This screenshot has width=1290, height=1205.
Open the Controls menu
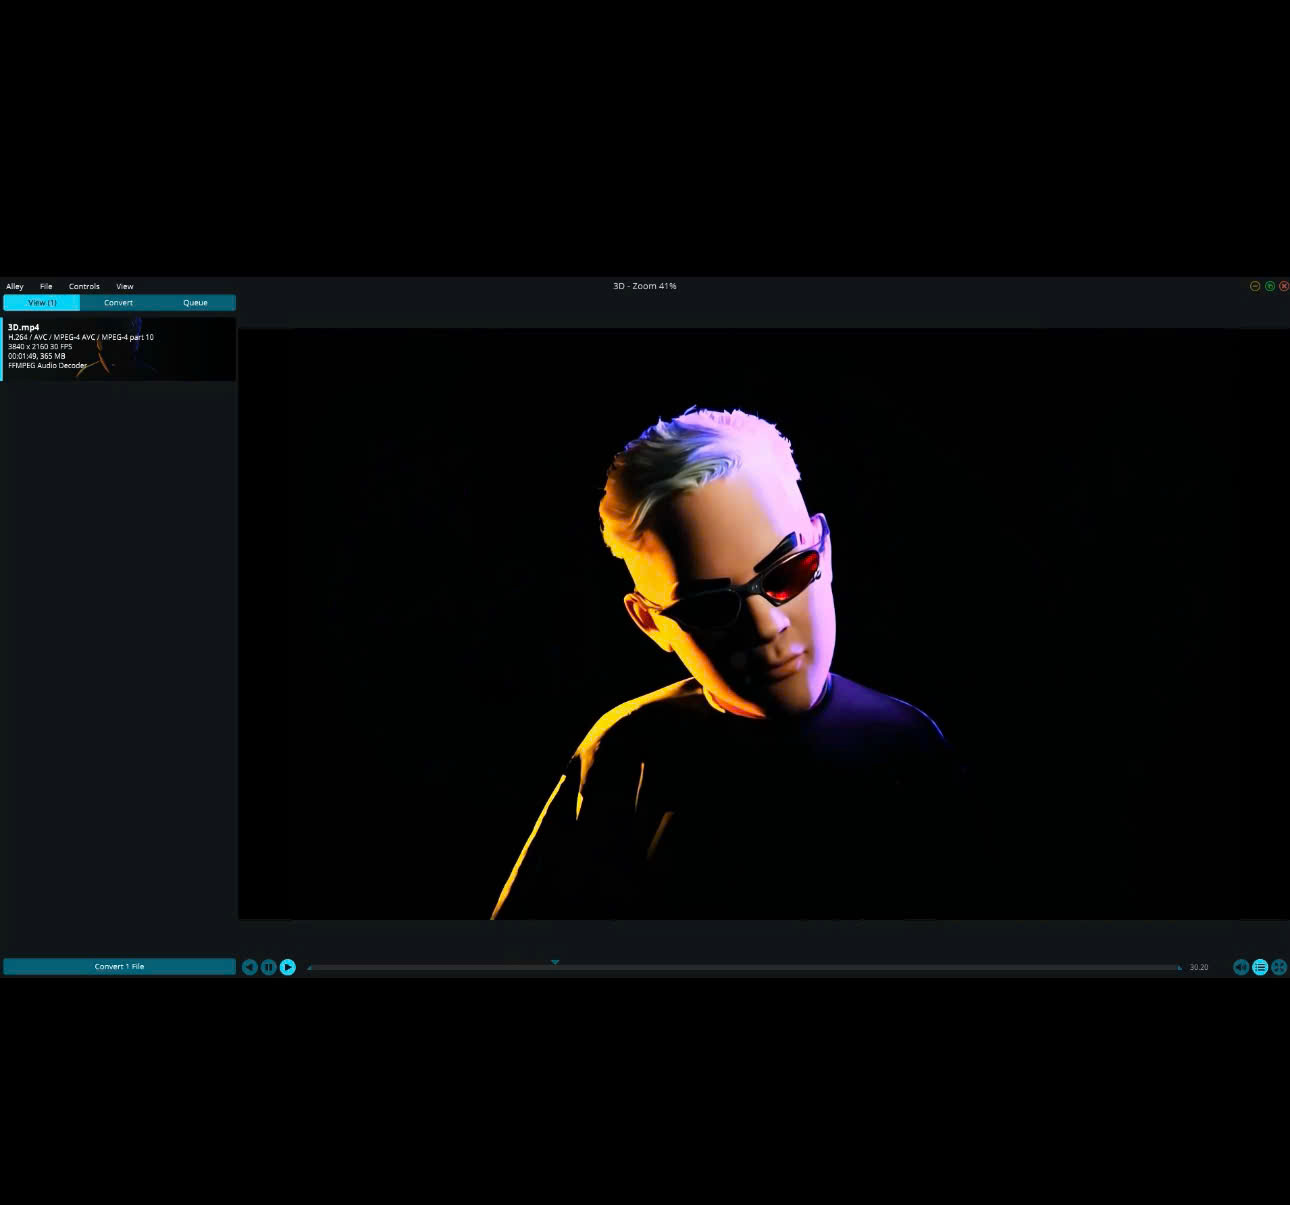(84, 286)
